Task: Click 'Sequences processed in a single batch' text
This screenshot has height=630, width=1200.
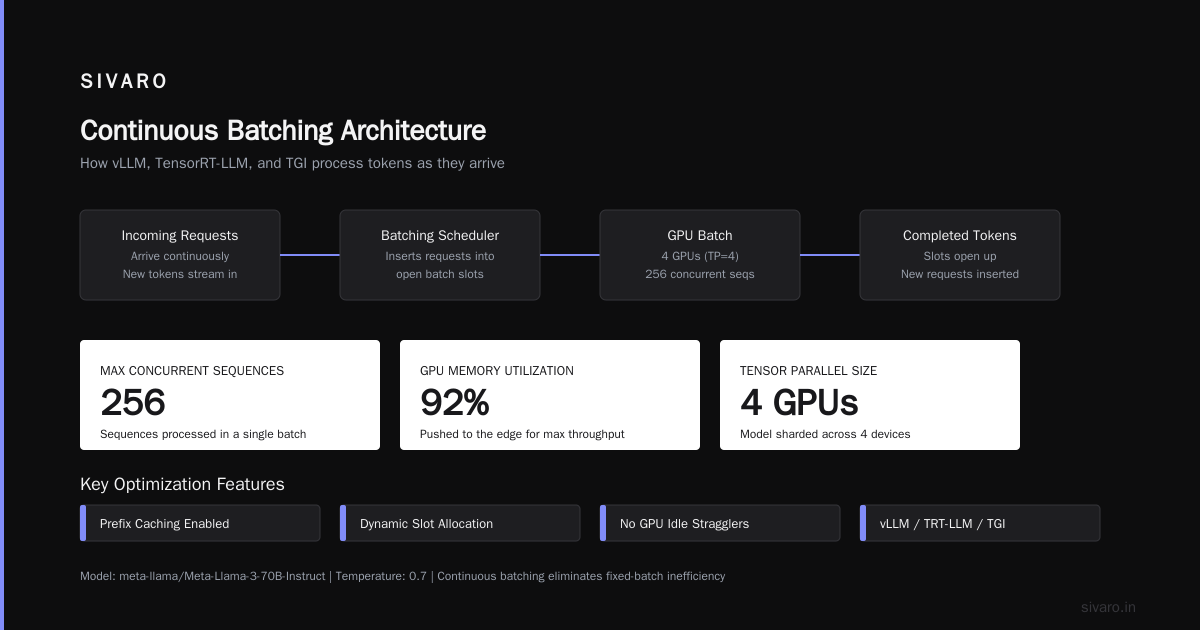Action: (x=203, y=434)
